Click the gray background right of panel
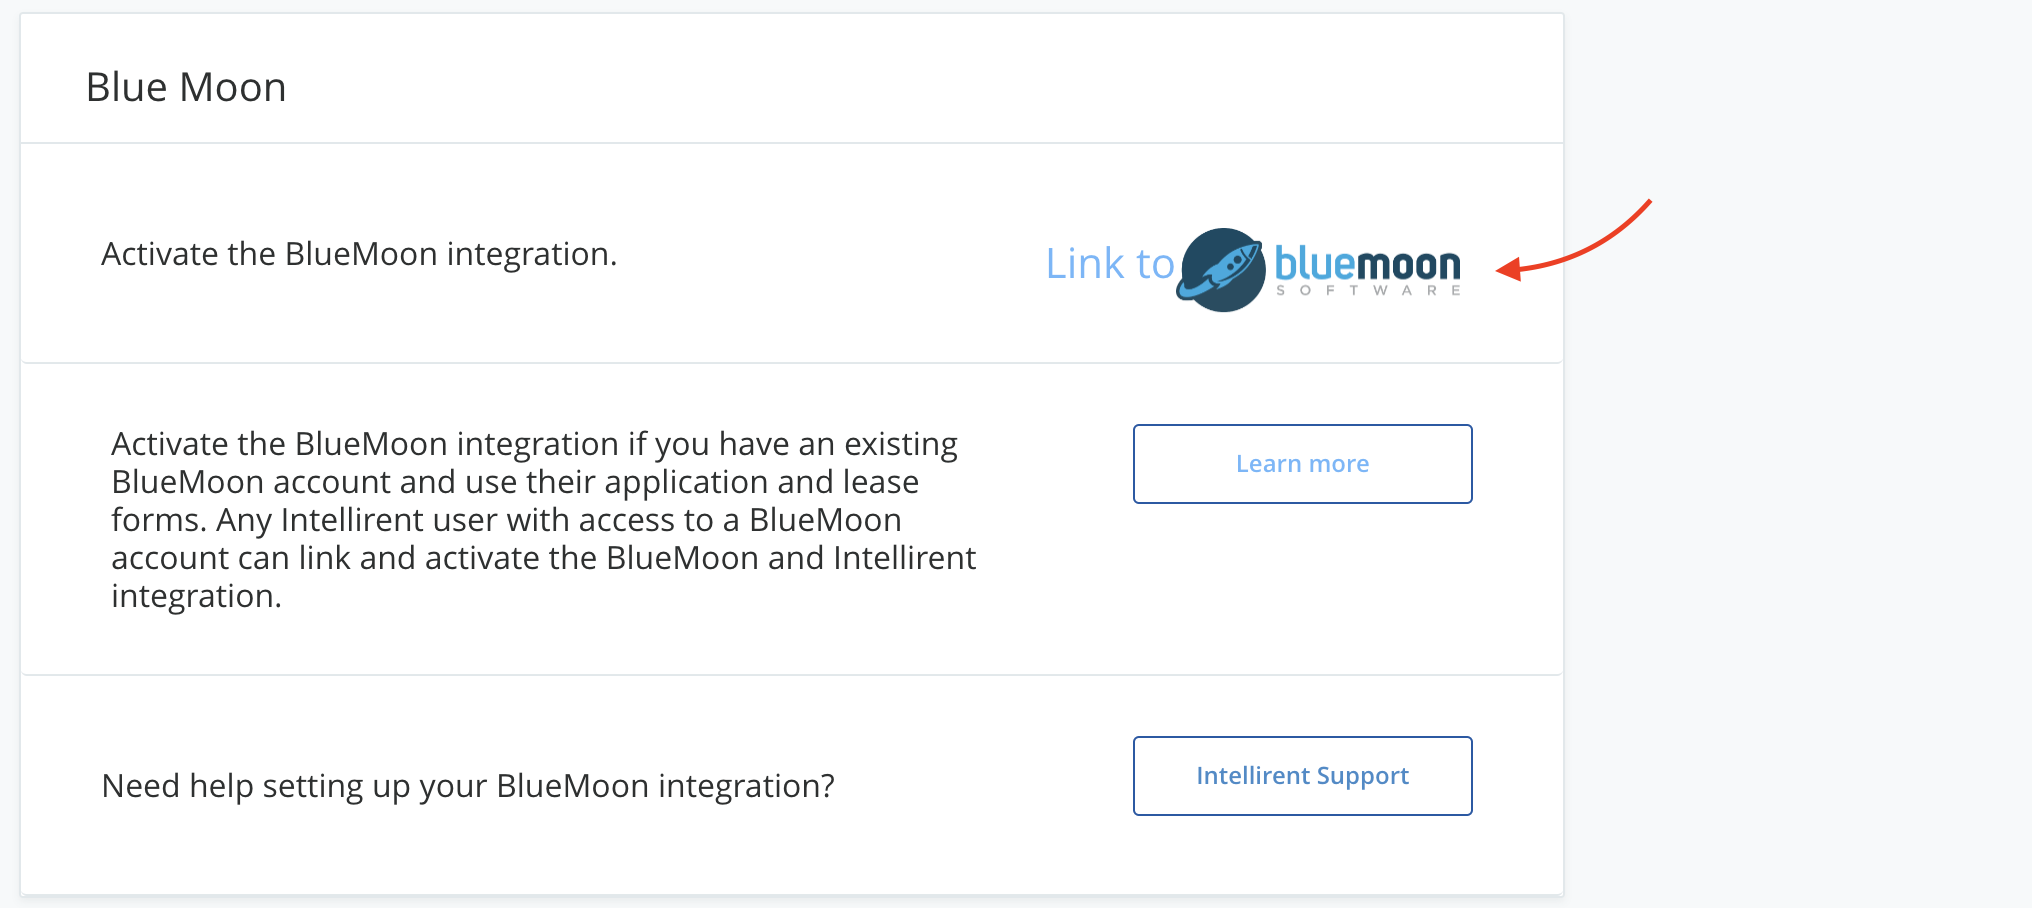This screenshot has width=2032, height=908. [1800, 500]
